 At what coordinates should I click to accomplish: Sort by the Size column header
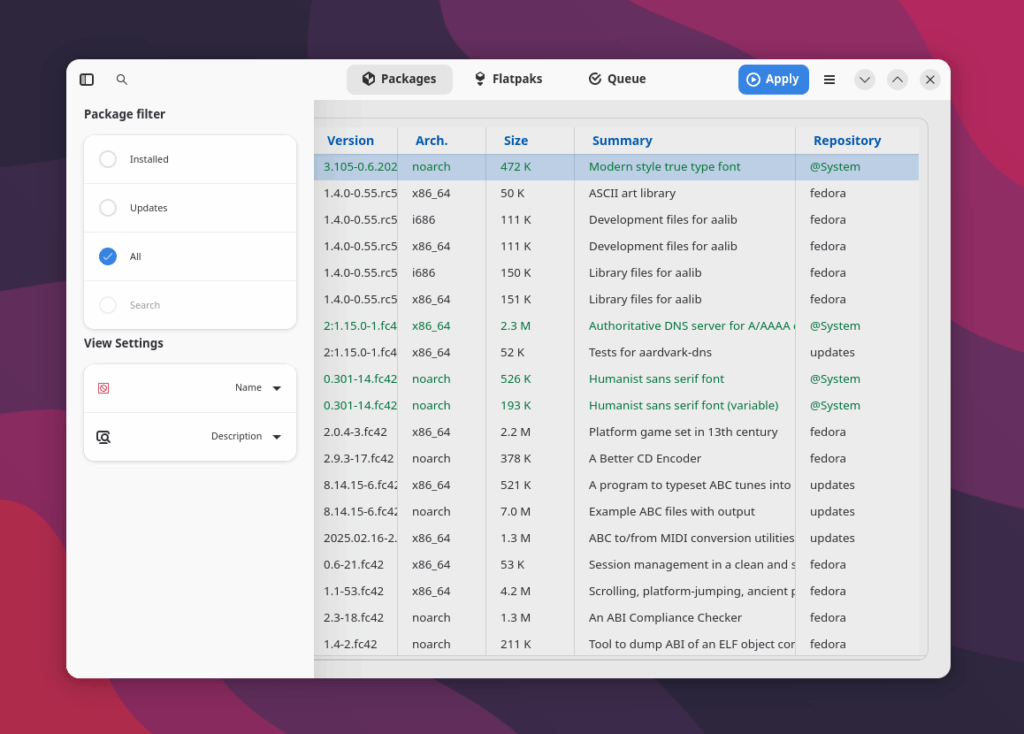coord(516,141)
